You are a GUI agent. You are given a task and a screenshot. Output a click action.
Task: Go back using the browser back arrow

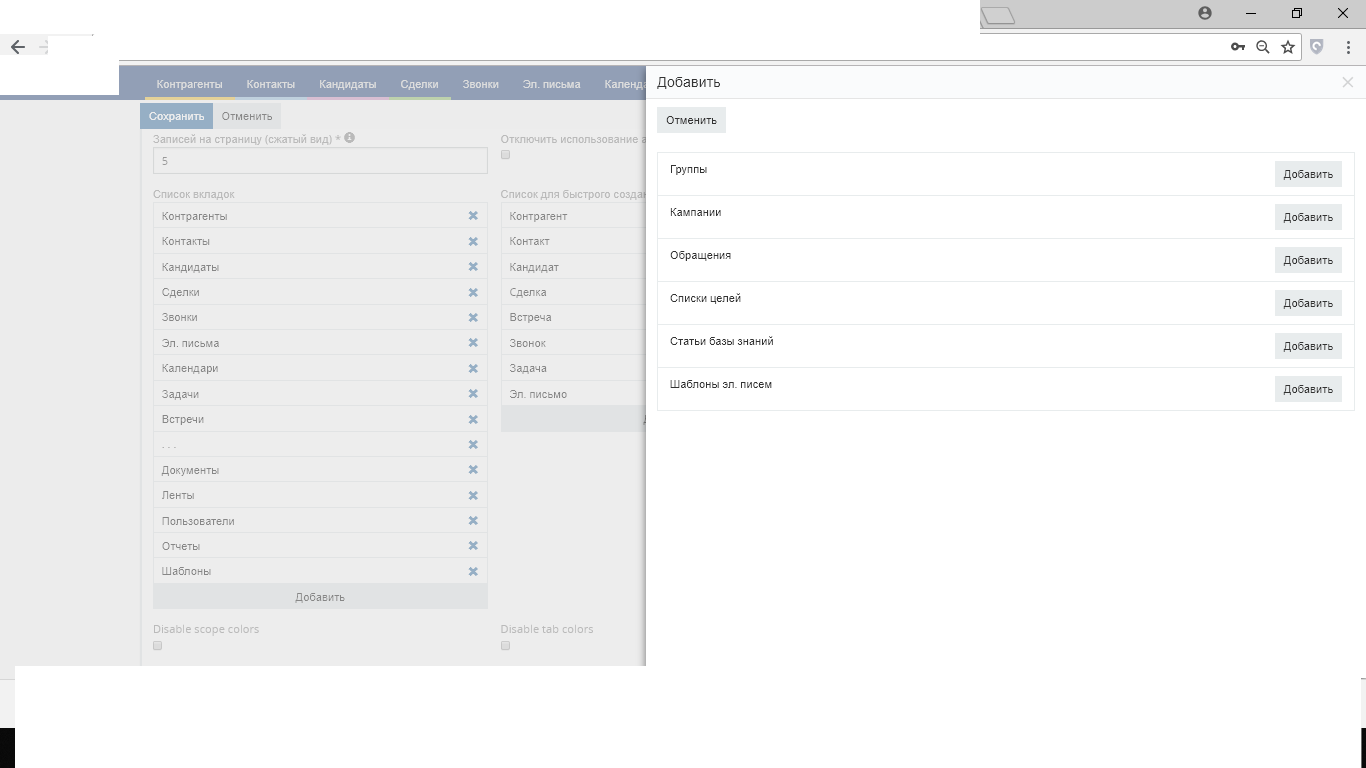[x=18, y=47]
